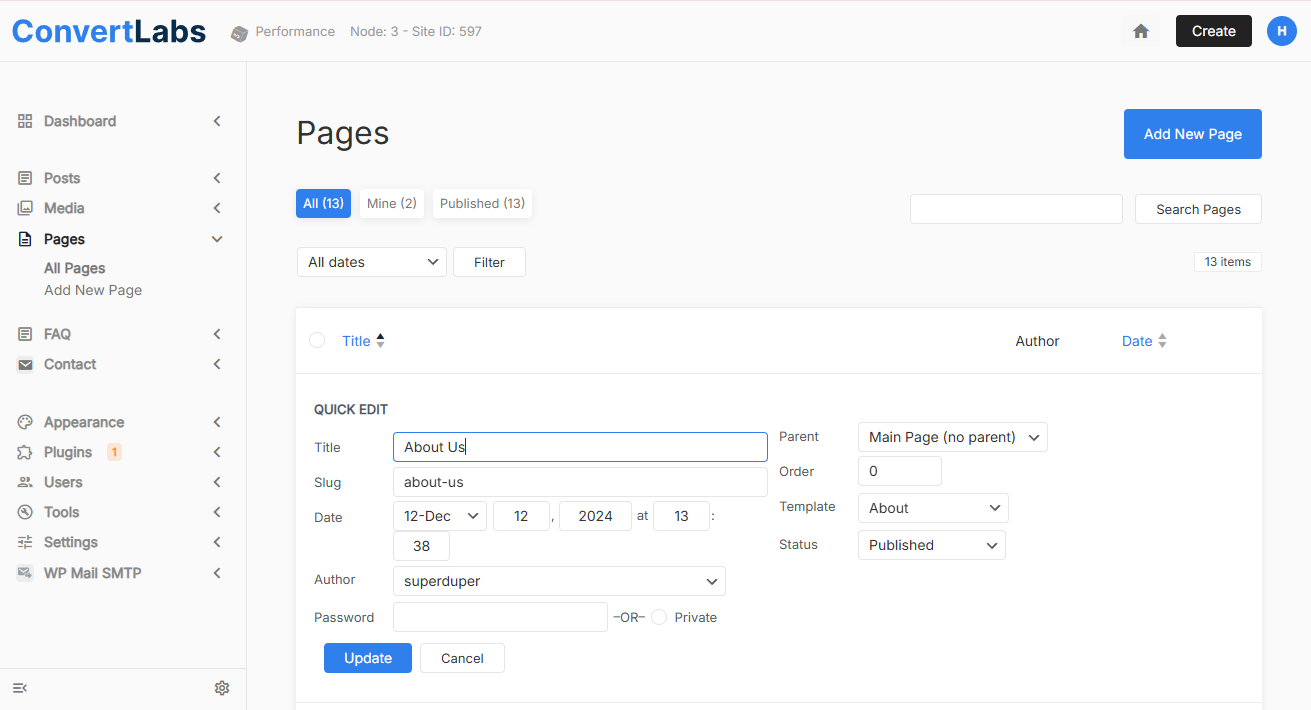Screen dimensions: 1311x710
Task: Click the Slug input field
Action: [x=579, y=482]
